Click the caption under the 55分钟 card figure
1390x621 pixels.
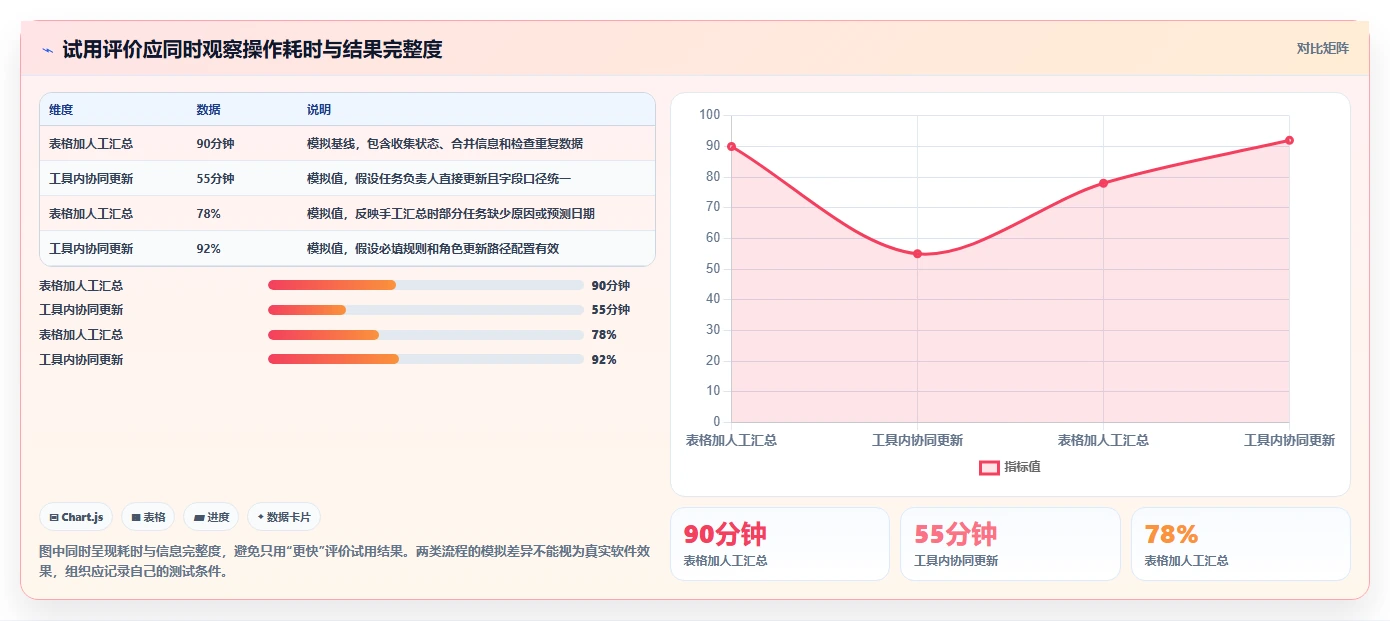pos(956,561)
